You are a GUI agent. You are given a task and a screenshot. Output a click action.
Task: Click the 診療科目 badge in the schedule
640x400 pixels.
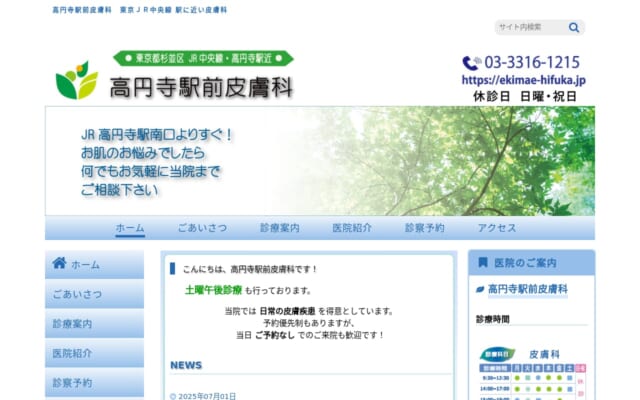point(497,354)
